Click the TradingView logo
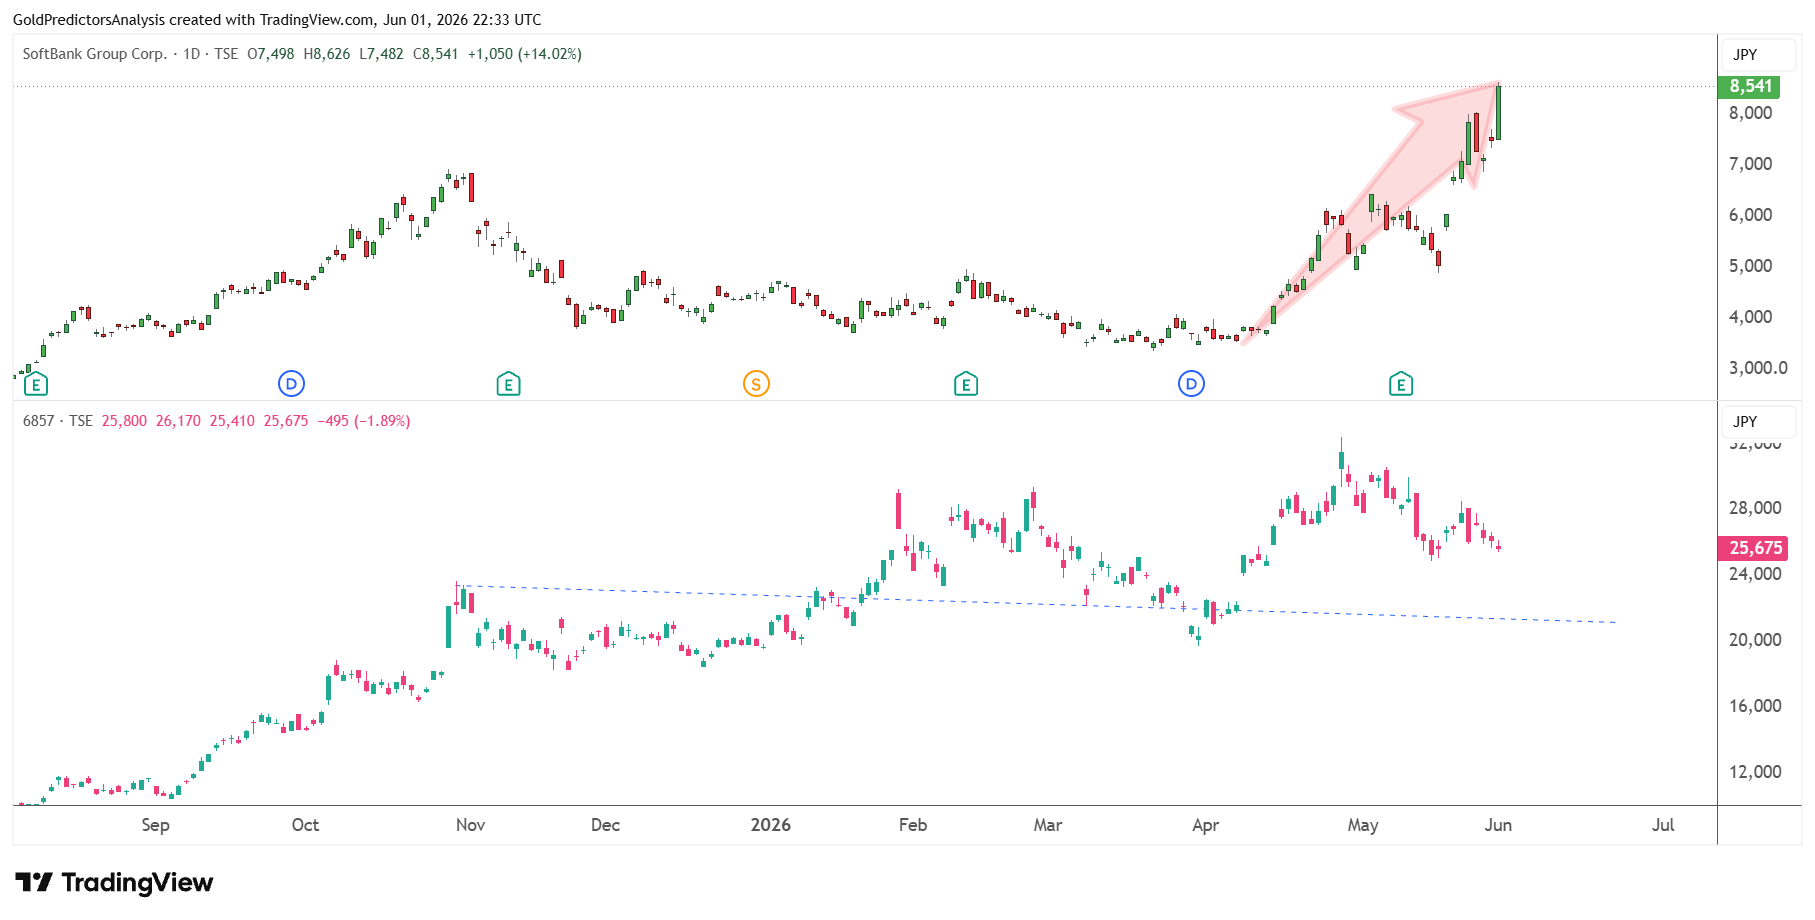The image size is (1815, 920). (x=114, y=883)
